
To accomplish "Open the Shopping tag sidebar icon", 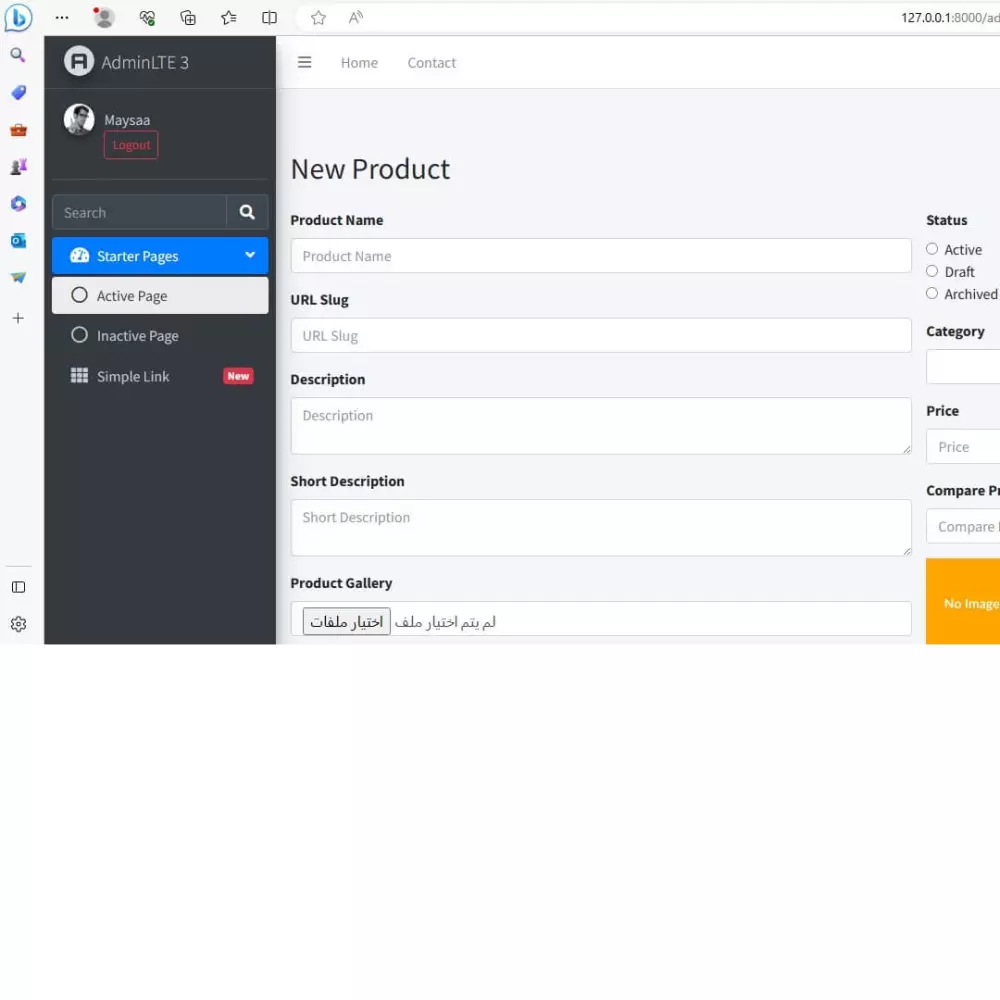I will click(x=18, y=93).
